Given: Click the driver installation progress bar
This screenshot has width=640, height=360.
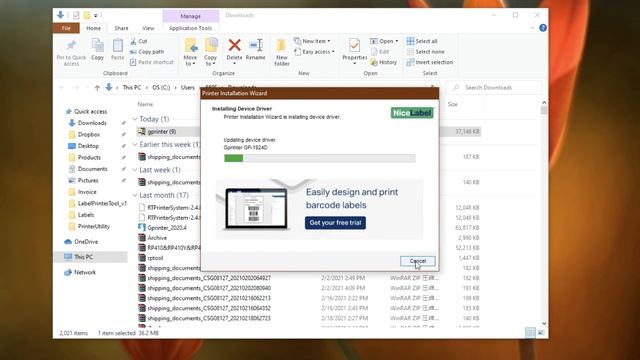Looking at the screenshot, I should pyautogui.click(x=320, y=158).
